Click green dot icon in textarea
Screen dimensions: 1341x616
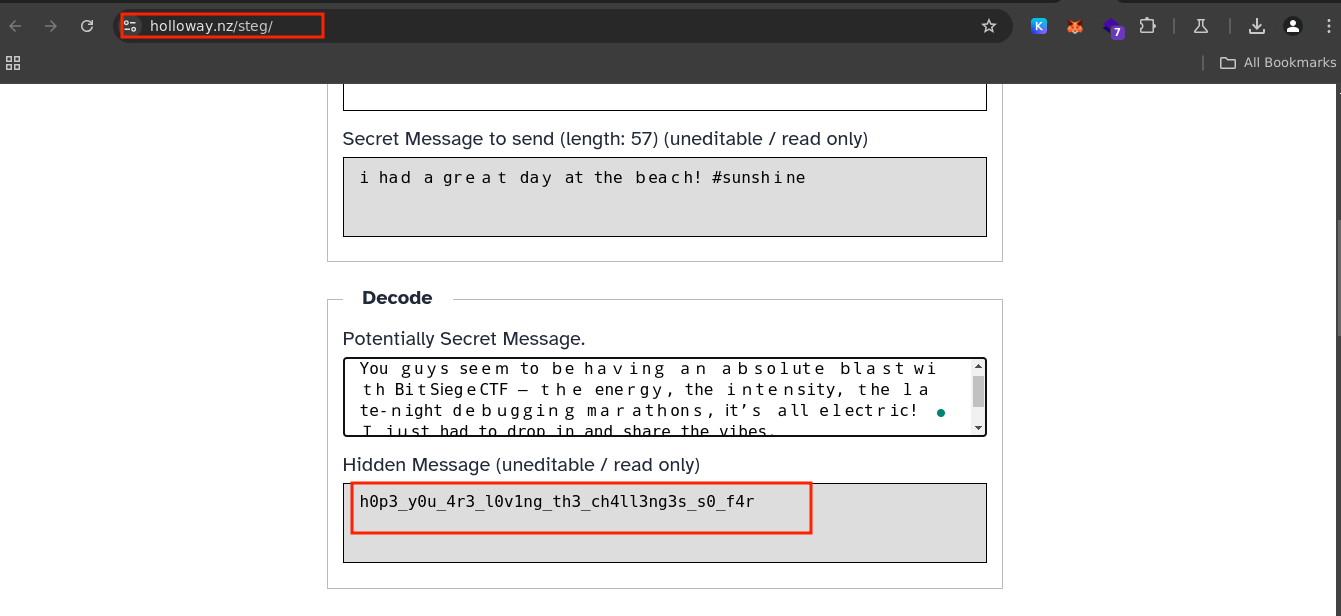941,412
